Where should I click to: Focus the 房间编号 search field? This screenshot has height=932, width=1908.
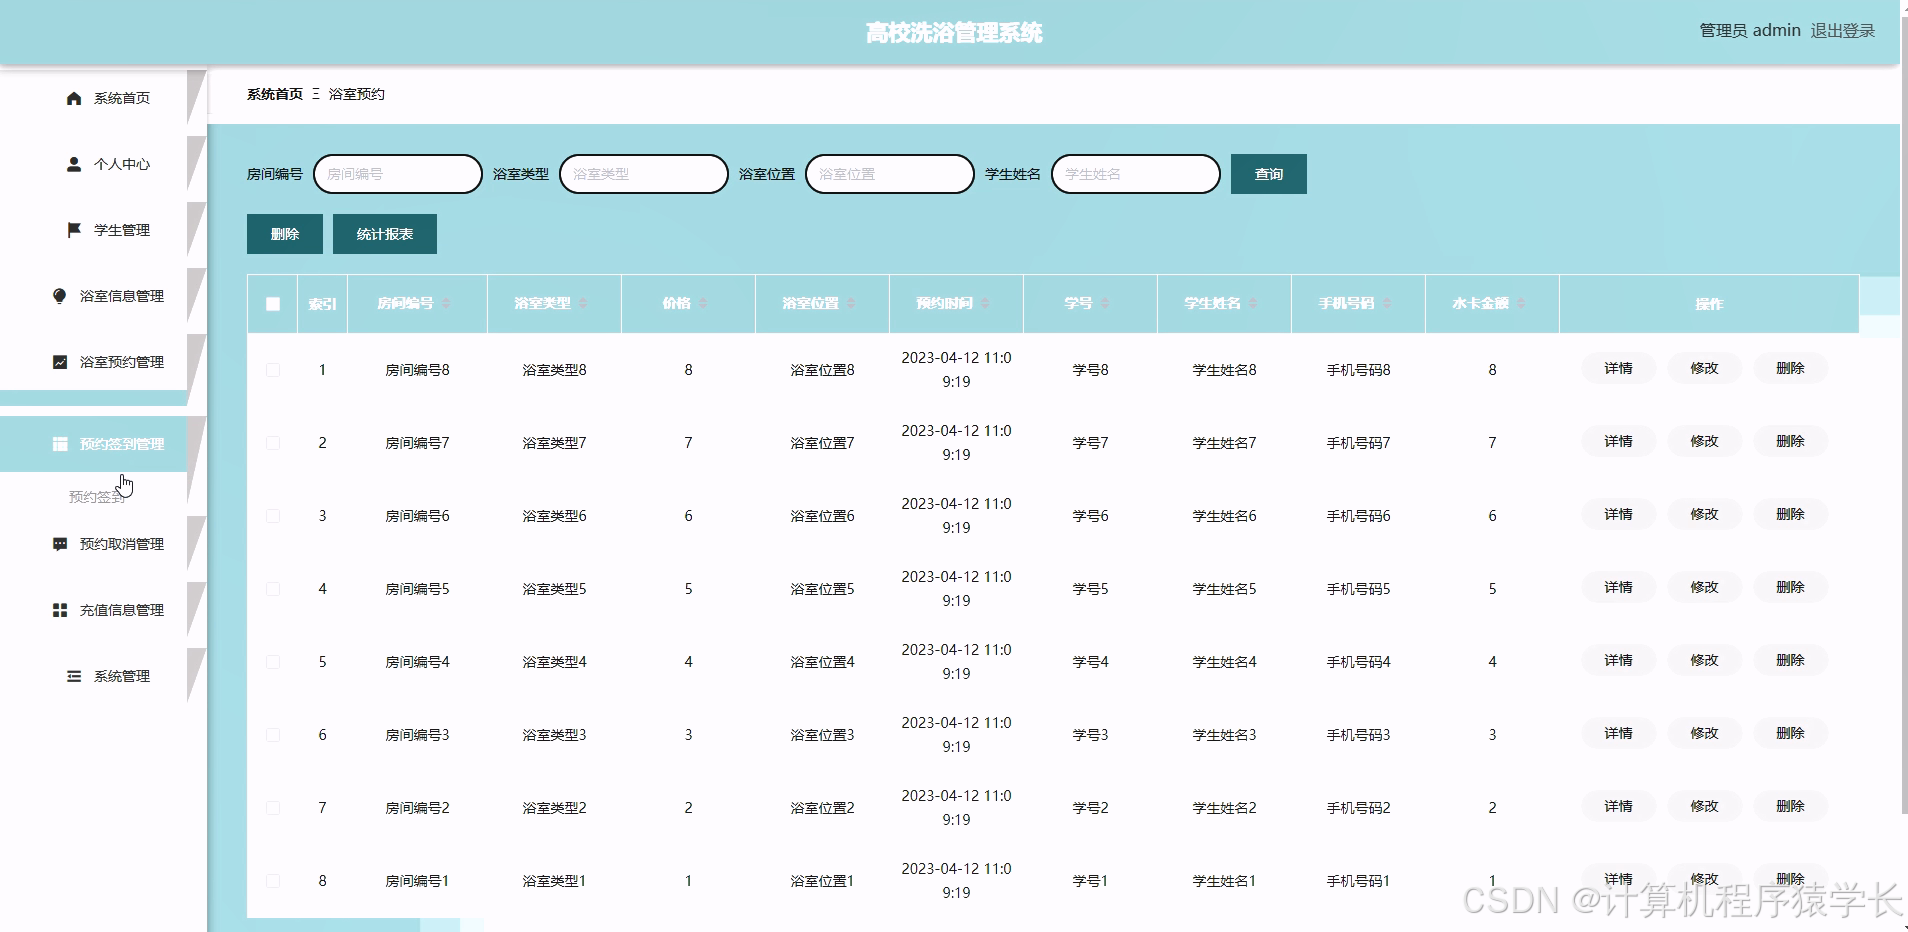pyautogui.click(x=398, y=174)
